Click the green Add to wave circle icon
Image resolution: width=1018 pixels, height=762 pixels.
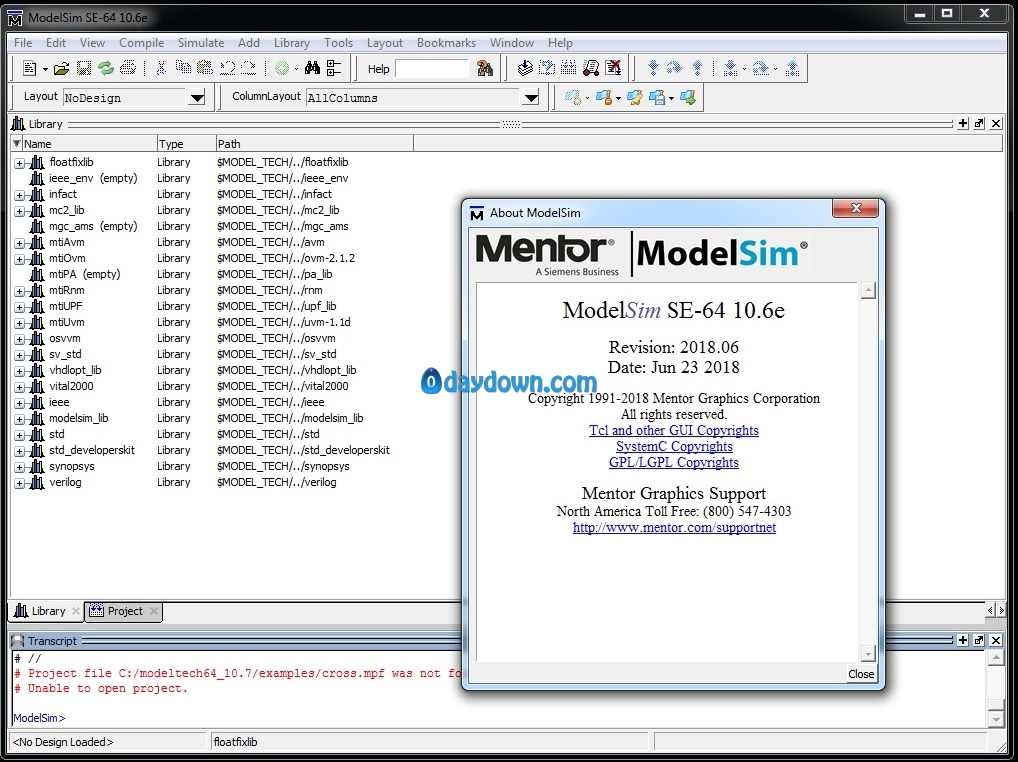click(282, 68)
